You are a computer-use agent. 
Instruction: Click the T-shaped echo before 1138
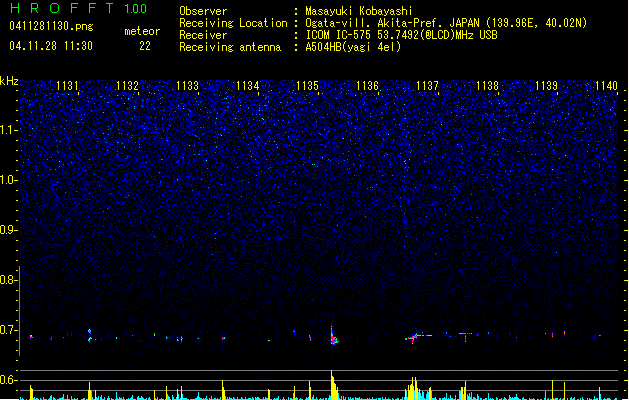coord(465,336)
